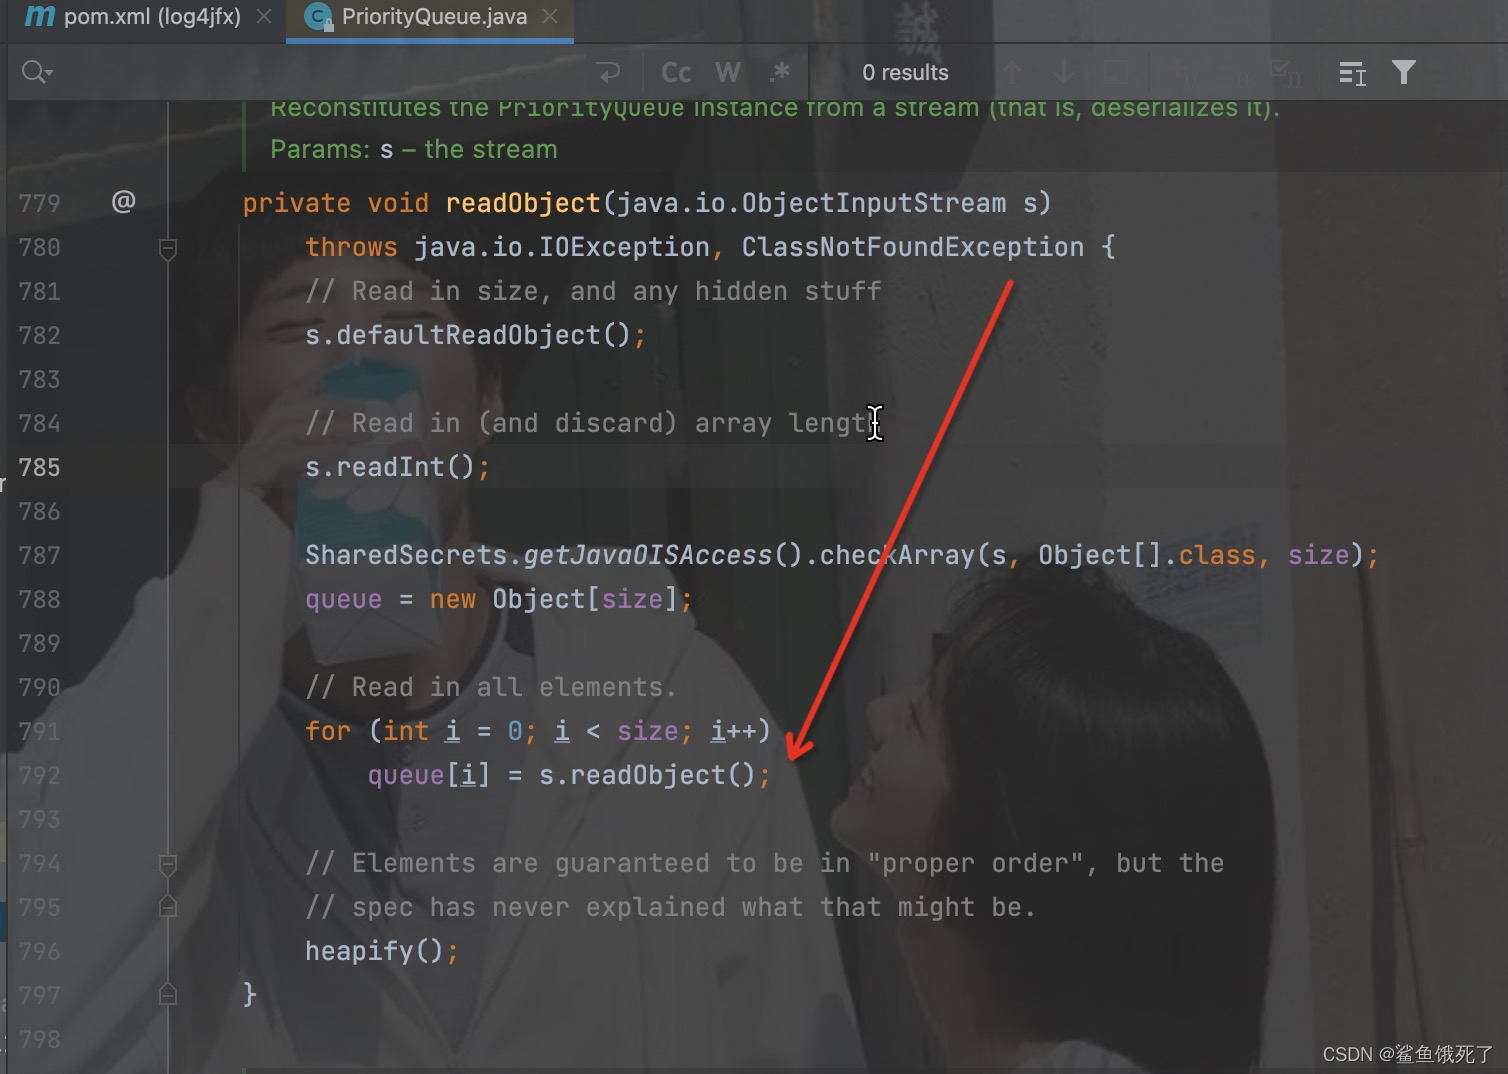
Task: Click line number 785 in gutter
Action: click(39, 467)
